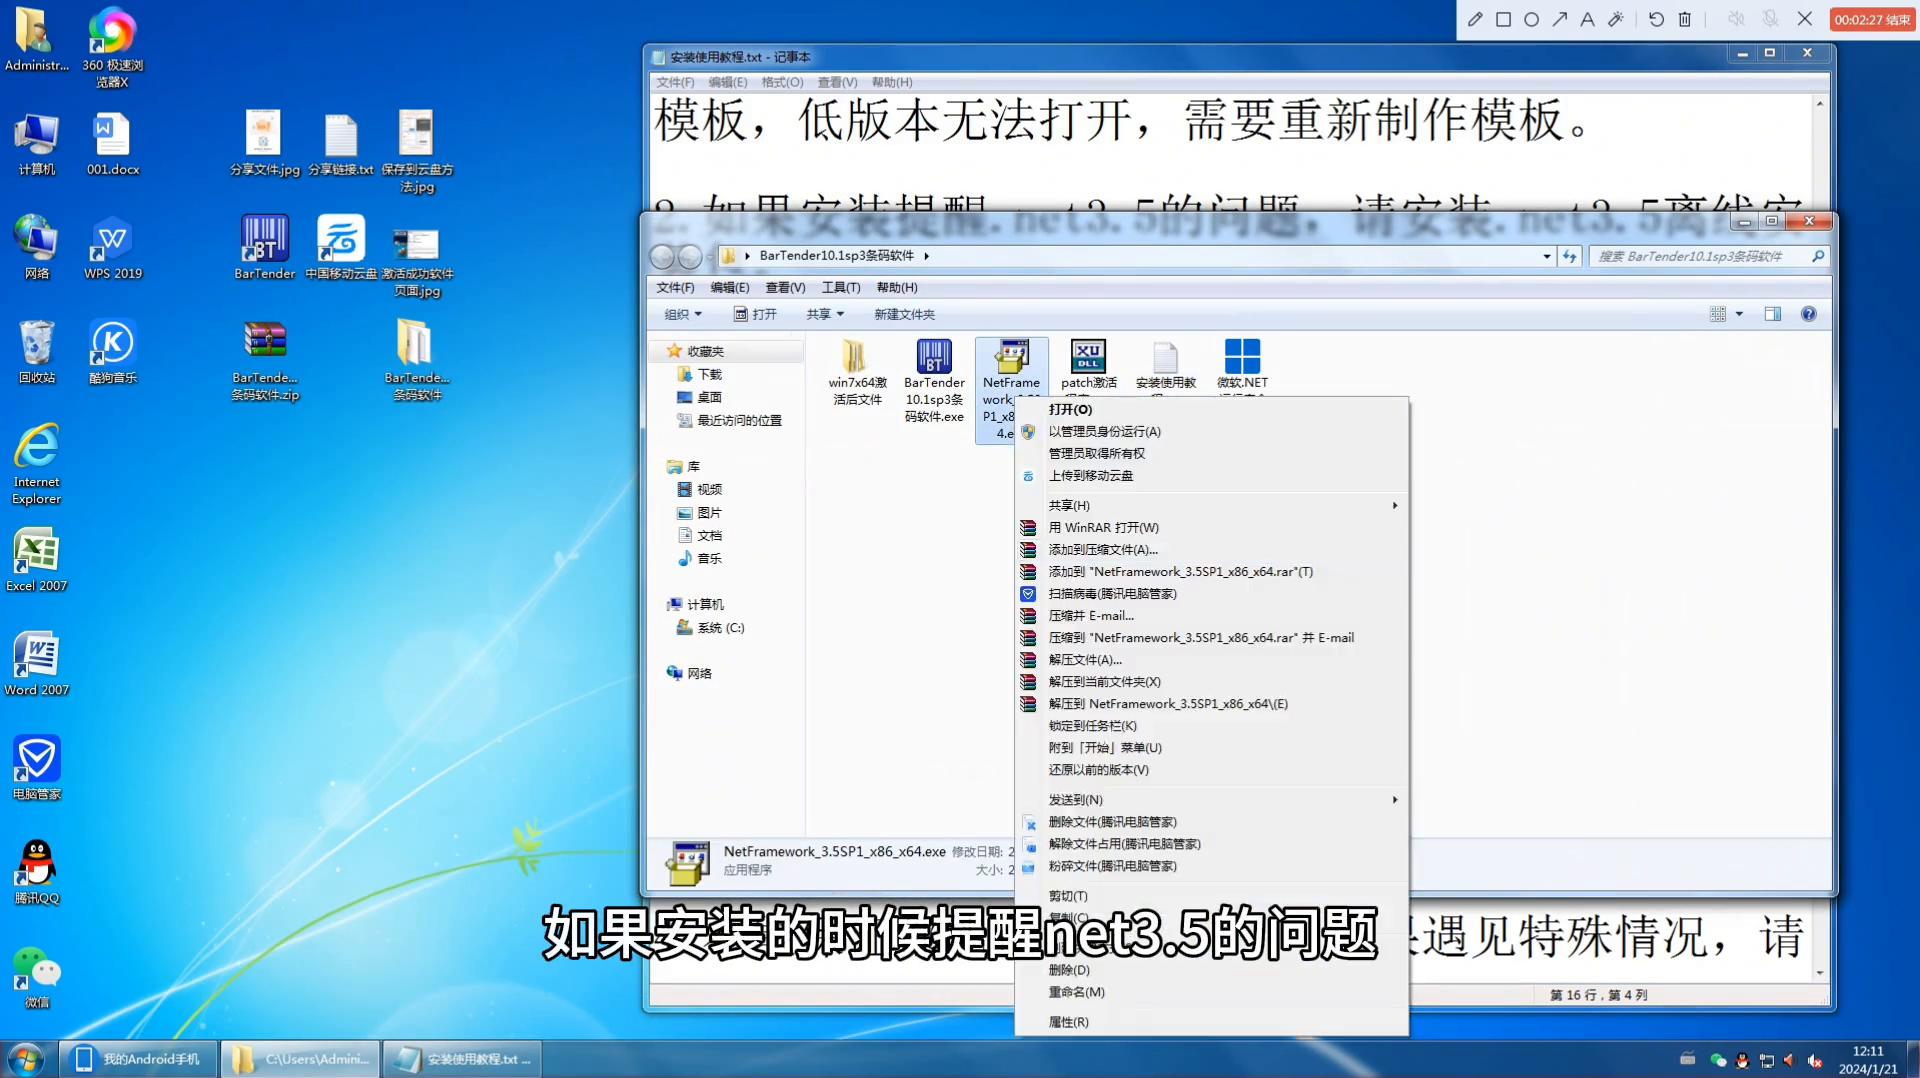Click the undo icon in recorder toolbar
The width and height of the screenshot is (1920, 1078).
[x=1656, y=19]
